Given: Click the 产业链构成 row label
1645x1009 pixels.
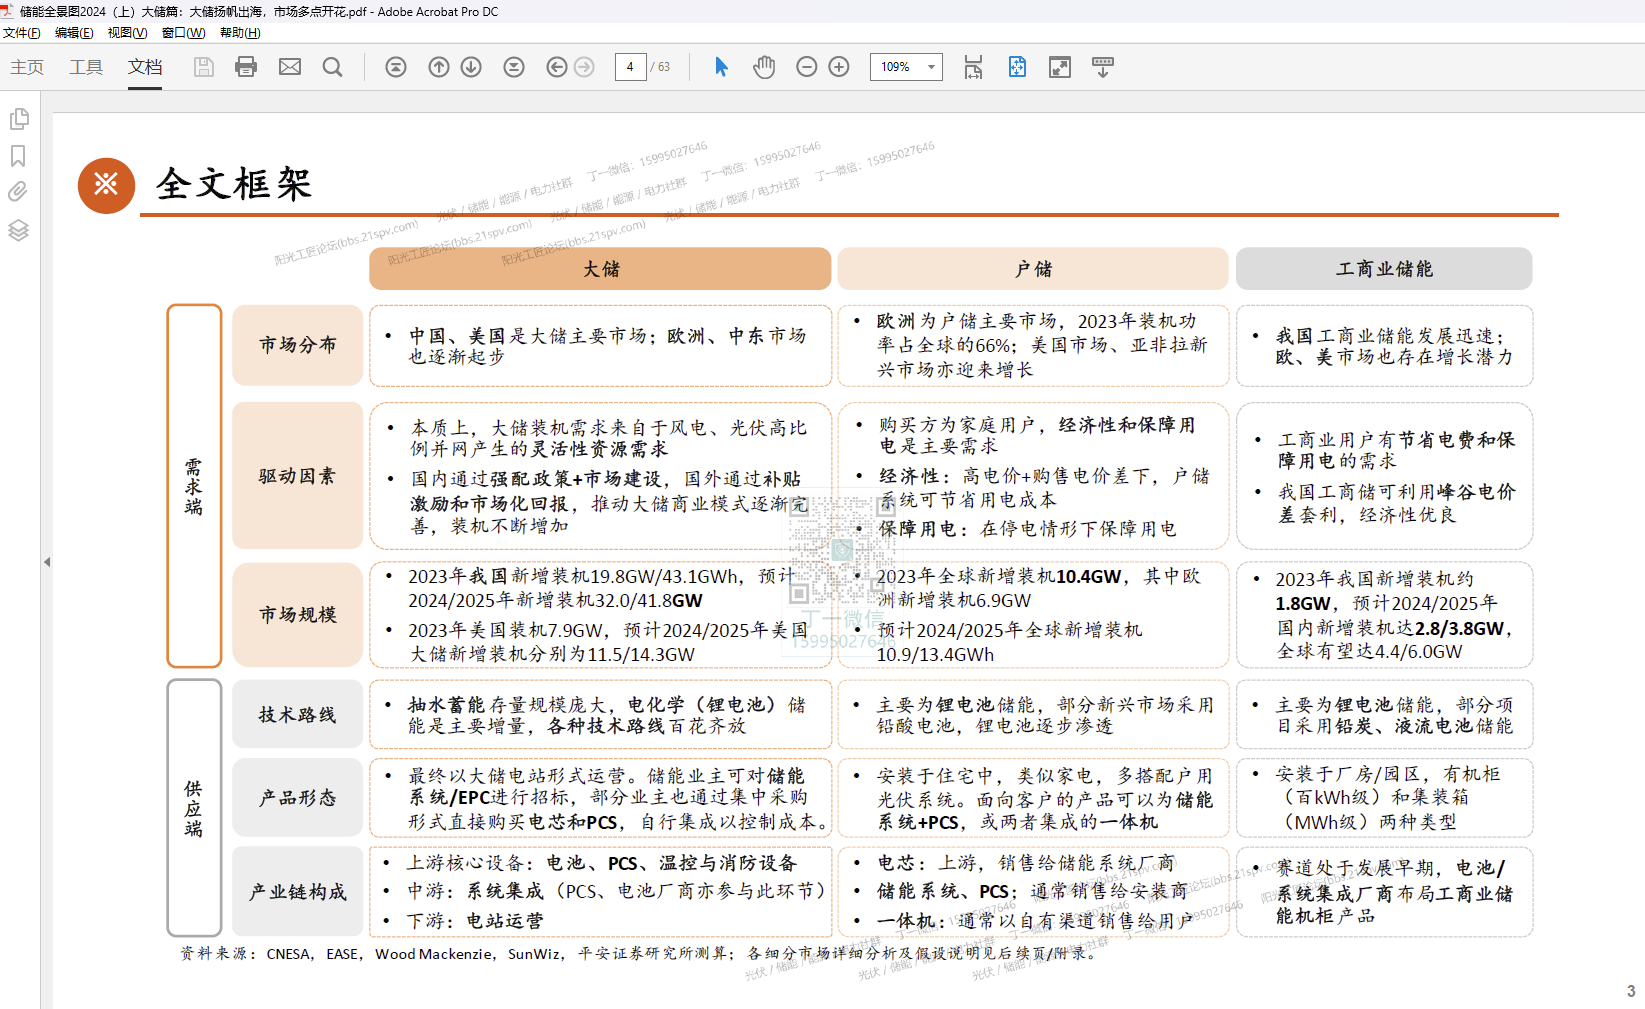Looking at the screenshot, I should point(298,892).
